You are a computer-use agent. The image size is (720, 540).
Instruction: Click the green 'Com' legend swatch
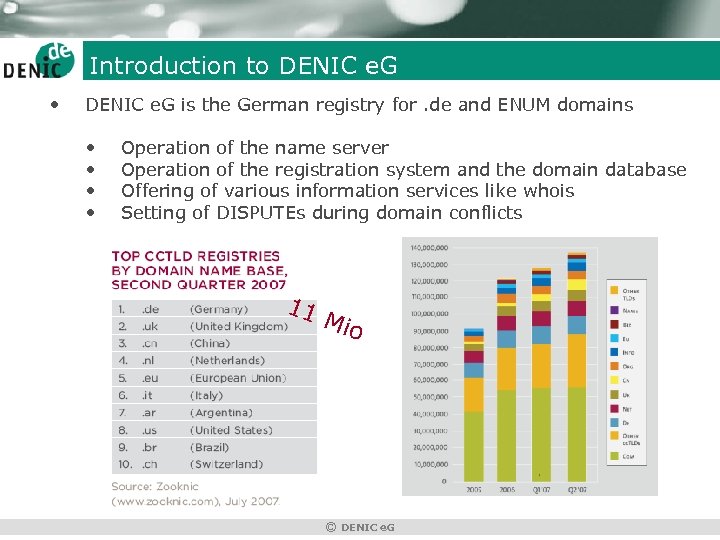coord(614,456)
